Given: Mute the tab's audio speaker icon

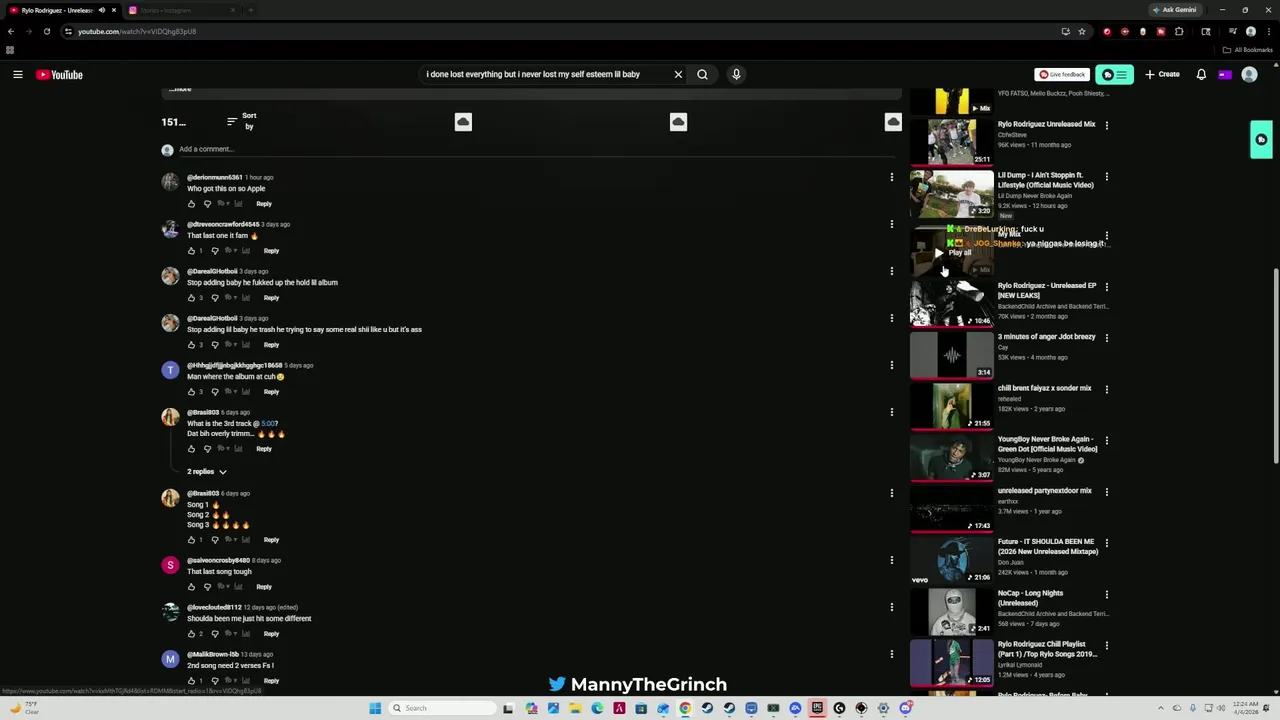Looking at the screenshot, I should [101, 10].
